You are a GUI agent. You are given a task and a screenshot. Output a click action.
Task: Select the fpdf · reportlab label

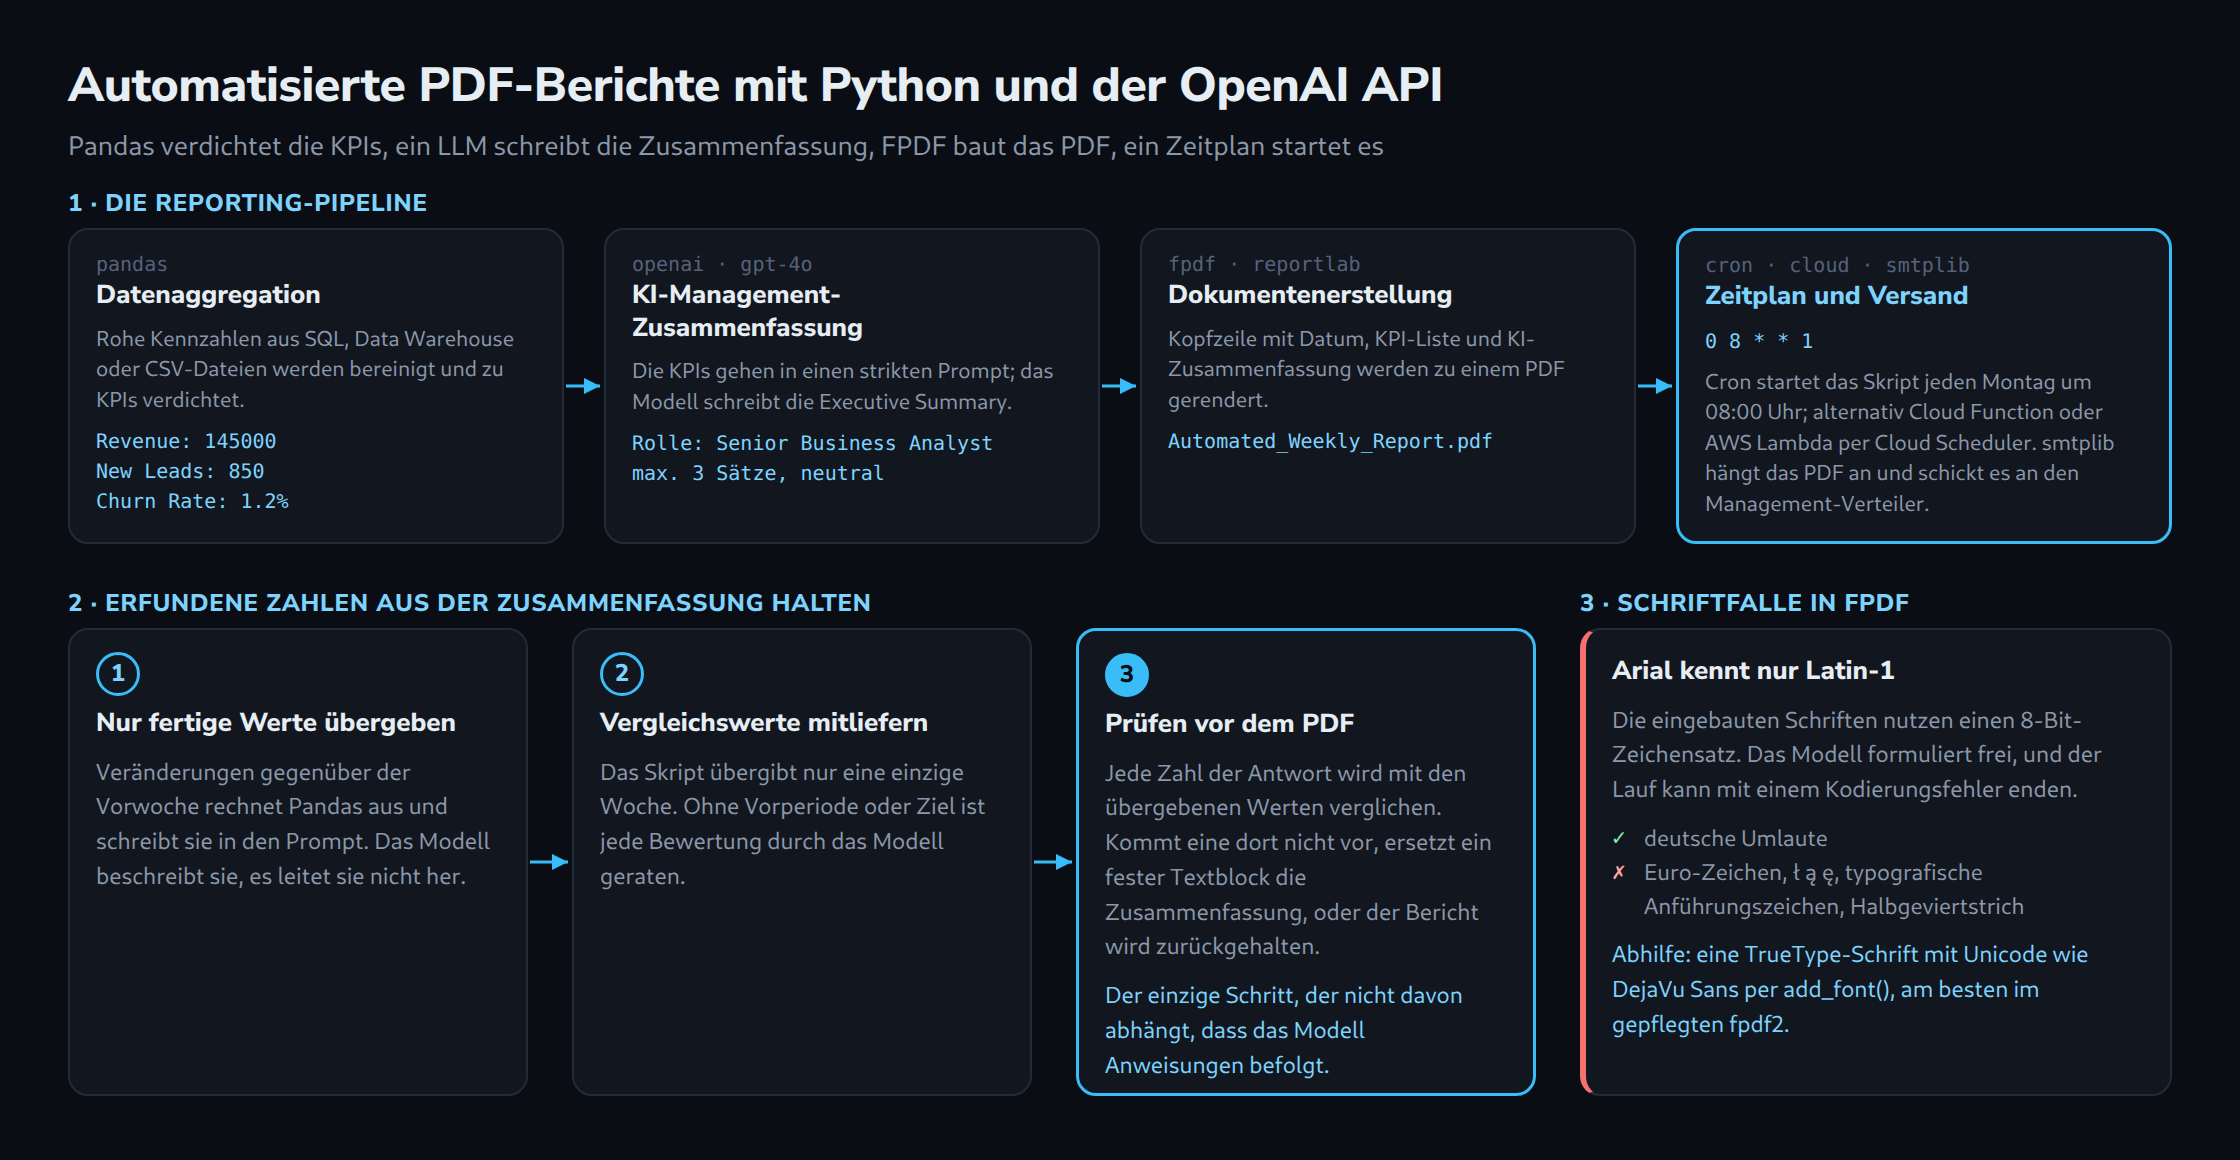tap(1264, 264)
